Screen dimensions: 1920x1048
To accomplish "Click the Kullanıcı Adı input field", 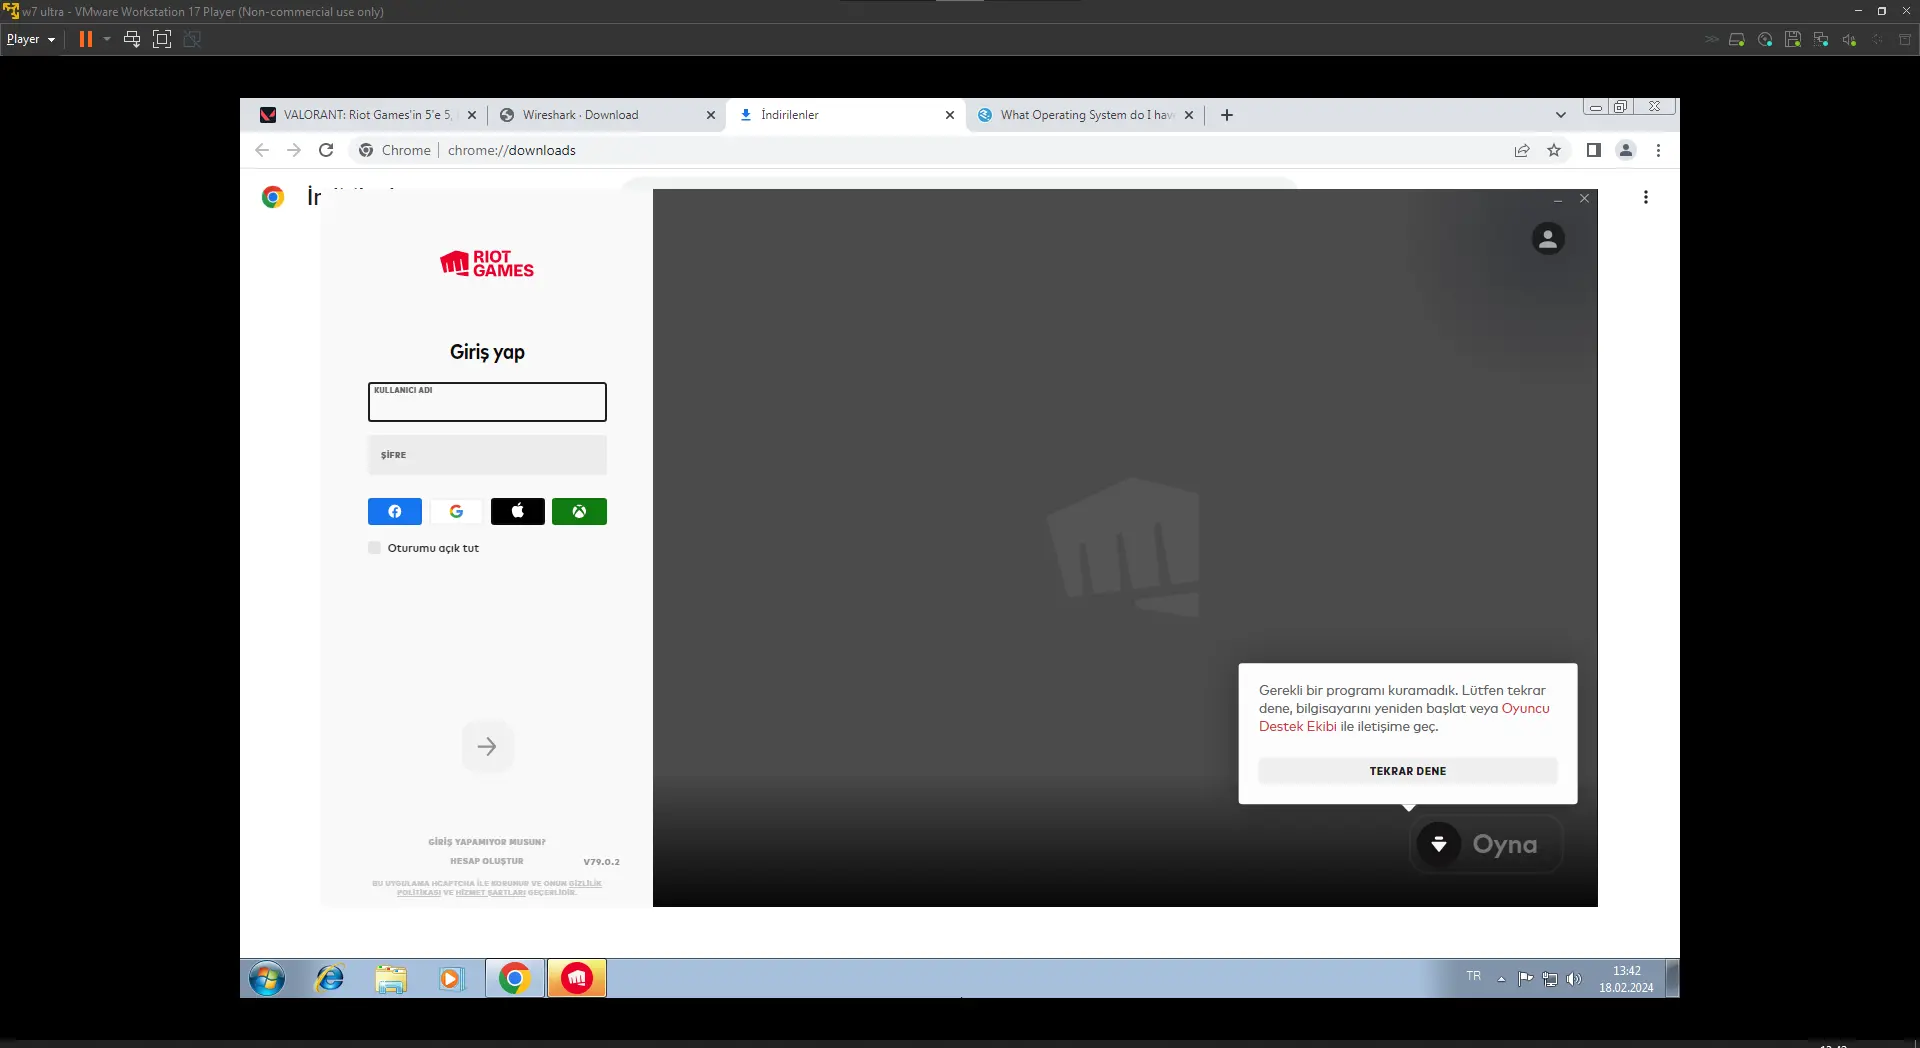I will pos(487,402).
